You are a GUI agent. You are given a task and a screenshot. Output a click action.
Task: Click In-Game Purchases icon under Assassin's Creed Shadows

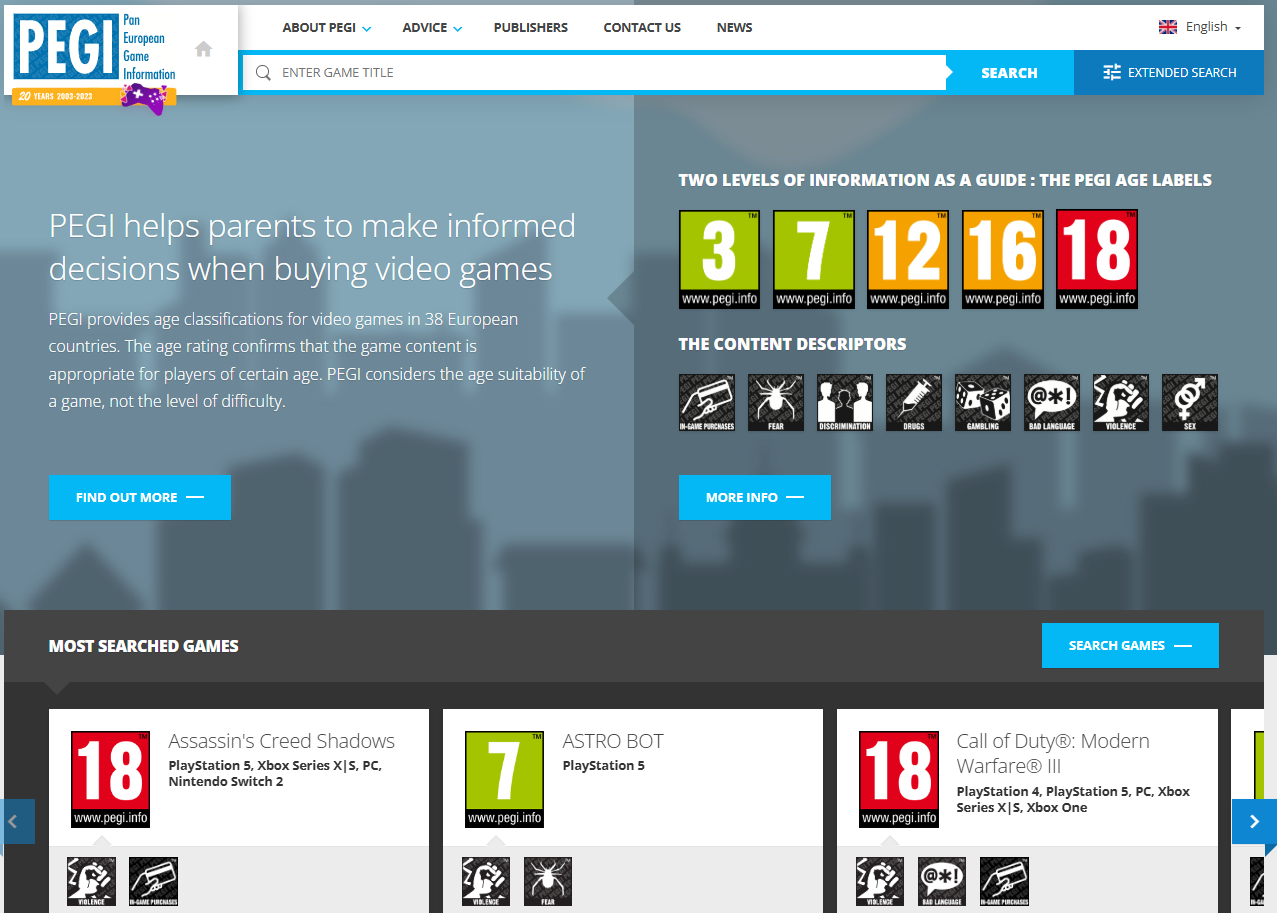154,882
